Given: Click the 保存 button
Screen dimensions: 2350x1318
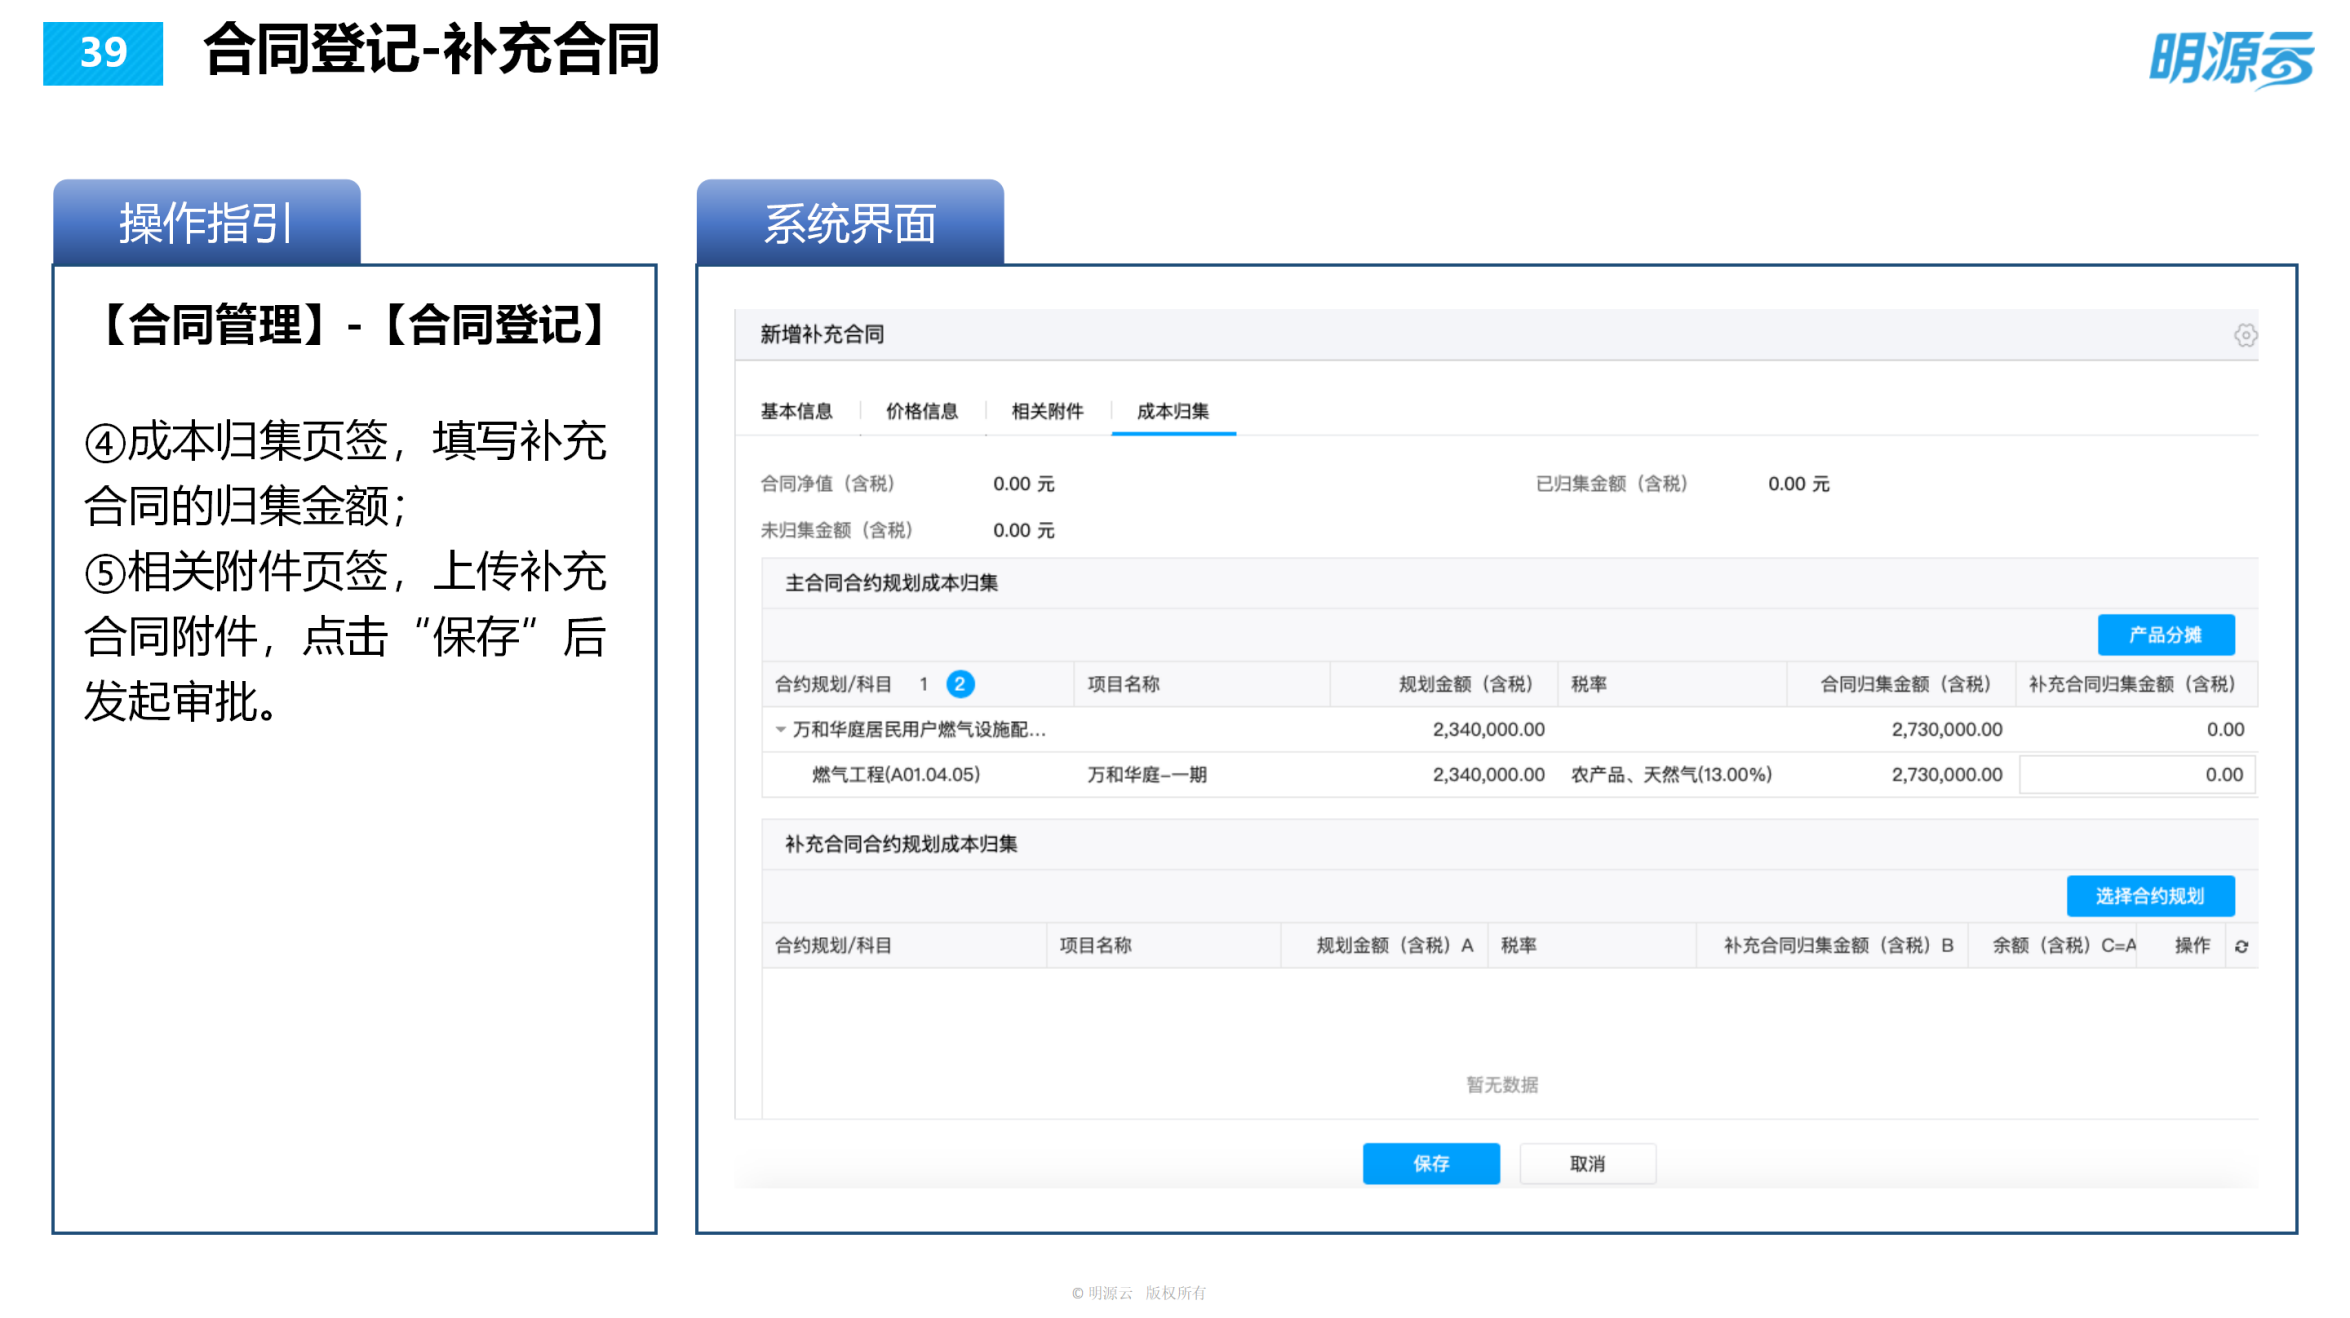Looking at the screenshot, I should tap(1431, 1163).
